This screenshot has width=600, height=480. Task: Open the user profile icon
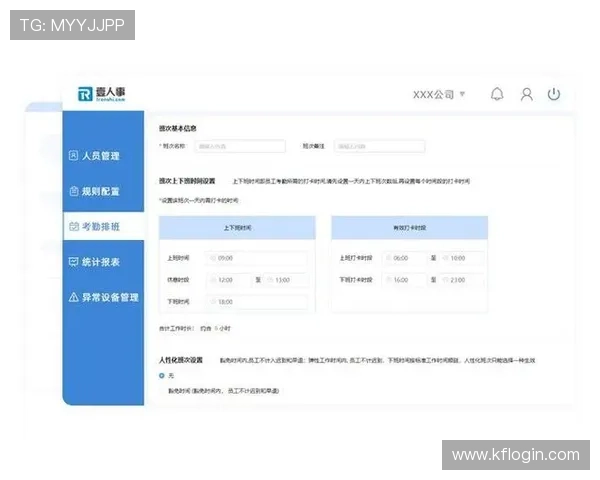(x=527, y=94)
